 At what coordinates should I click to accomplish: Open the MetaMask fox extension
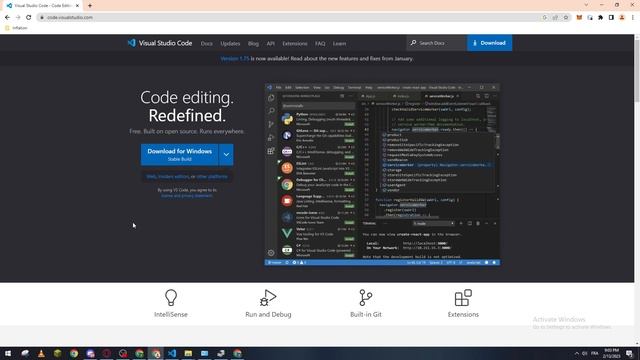tap(579, 18)
